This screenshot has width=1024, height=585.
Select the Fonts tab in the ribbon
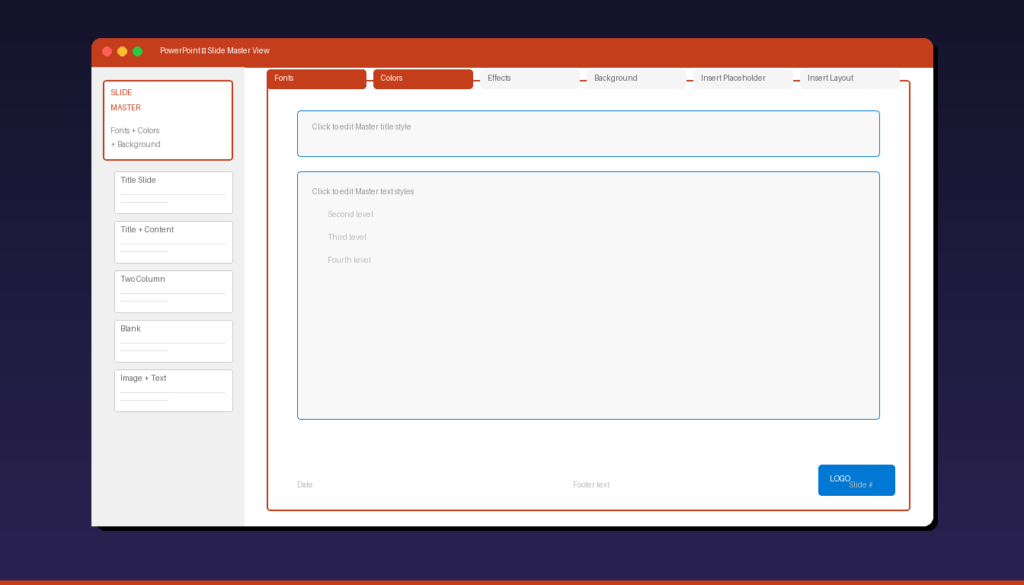(x=316, y=78)
